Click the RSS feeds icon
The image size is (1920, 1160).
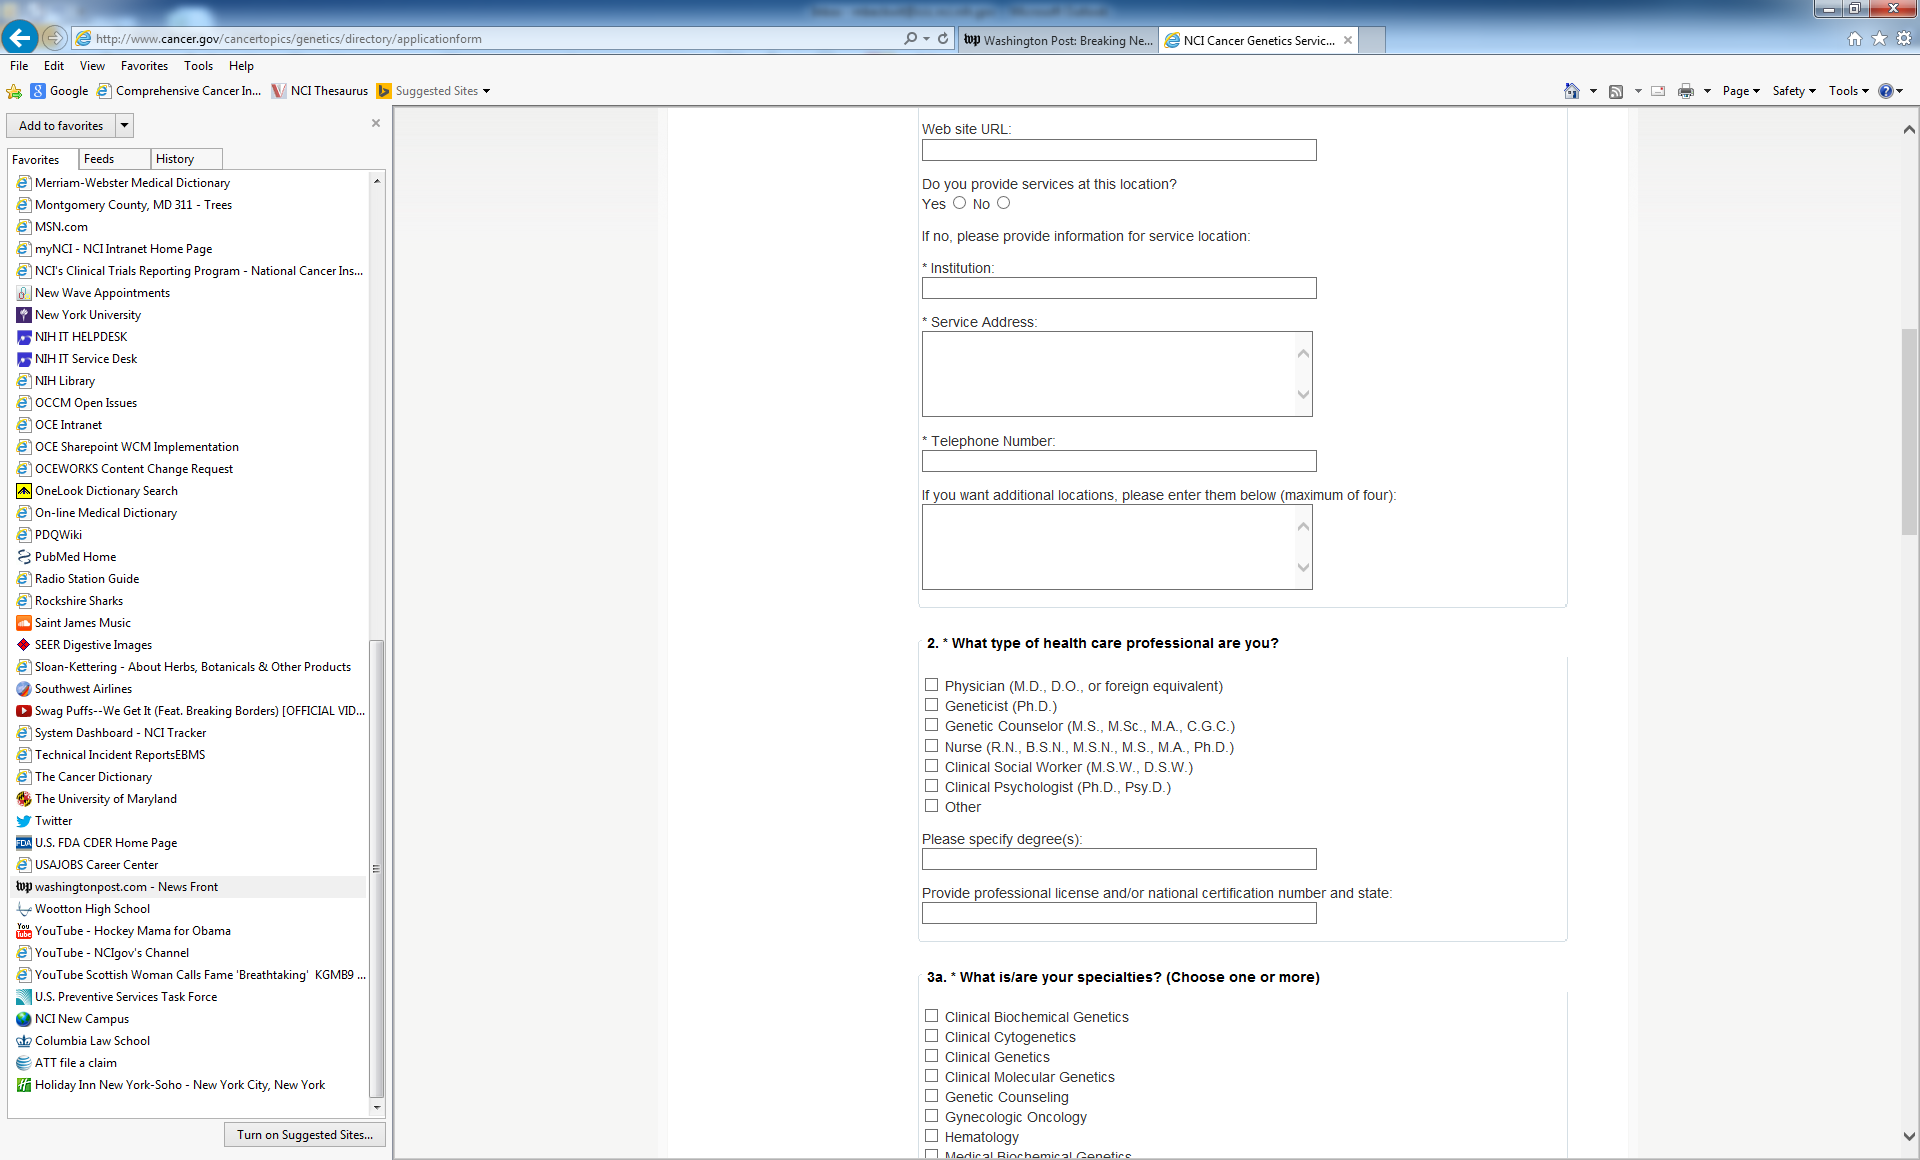pyautogui.click(x=1616, y=91)
